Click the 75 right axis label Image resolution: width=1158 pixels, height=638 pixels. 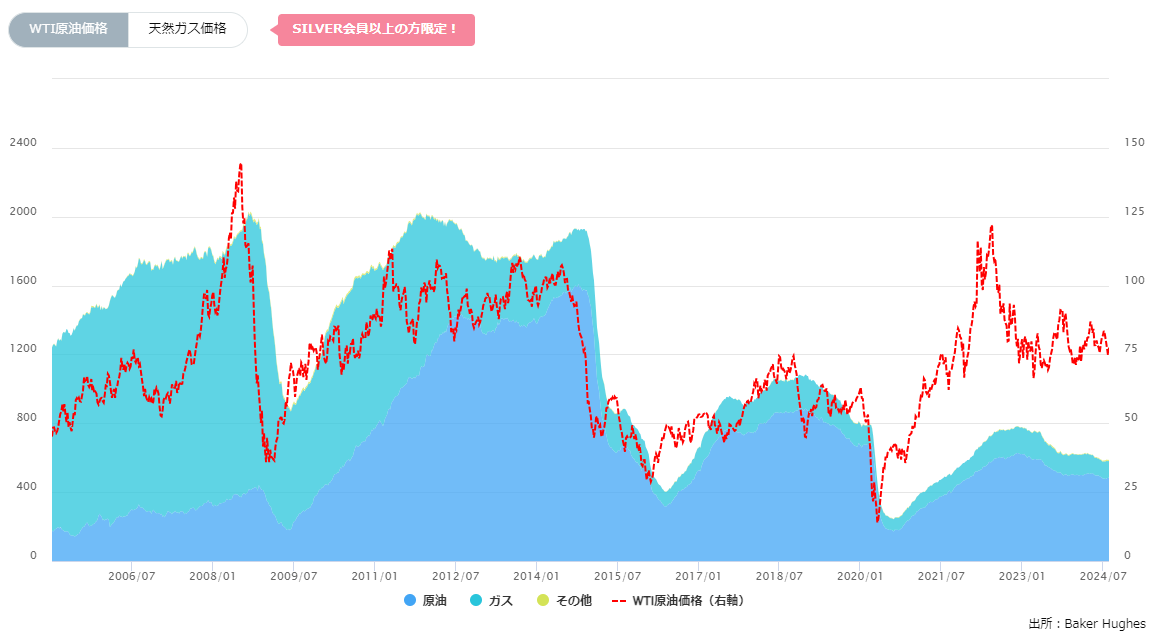(x=1131, y=349)
